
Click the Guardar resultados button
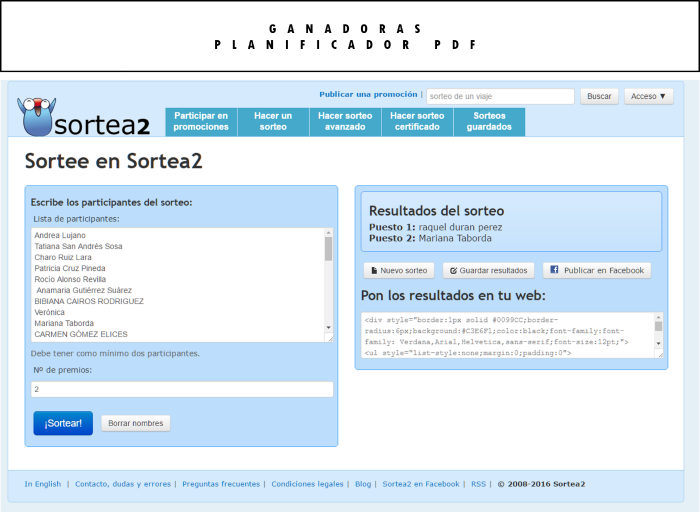[x=488, y=271]
